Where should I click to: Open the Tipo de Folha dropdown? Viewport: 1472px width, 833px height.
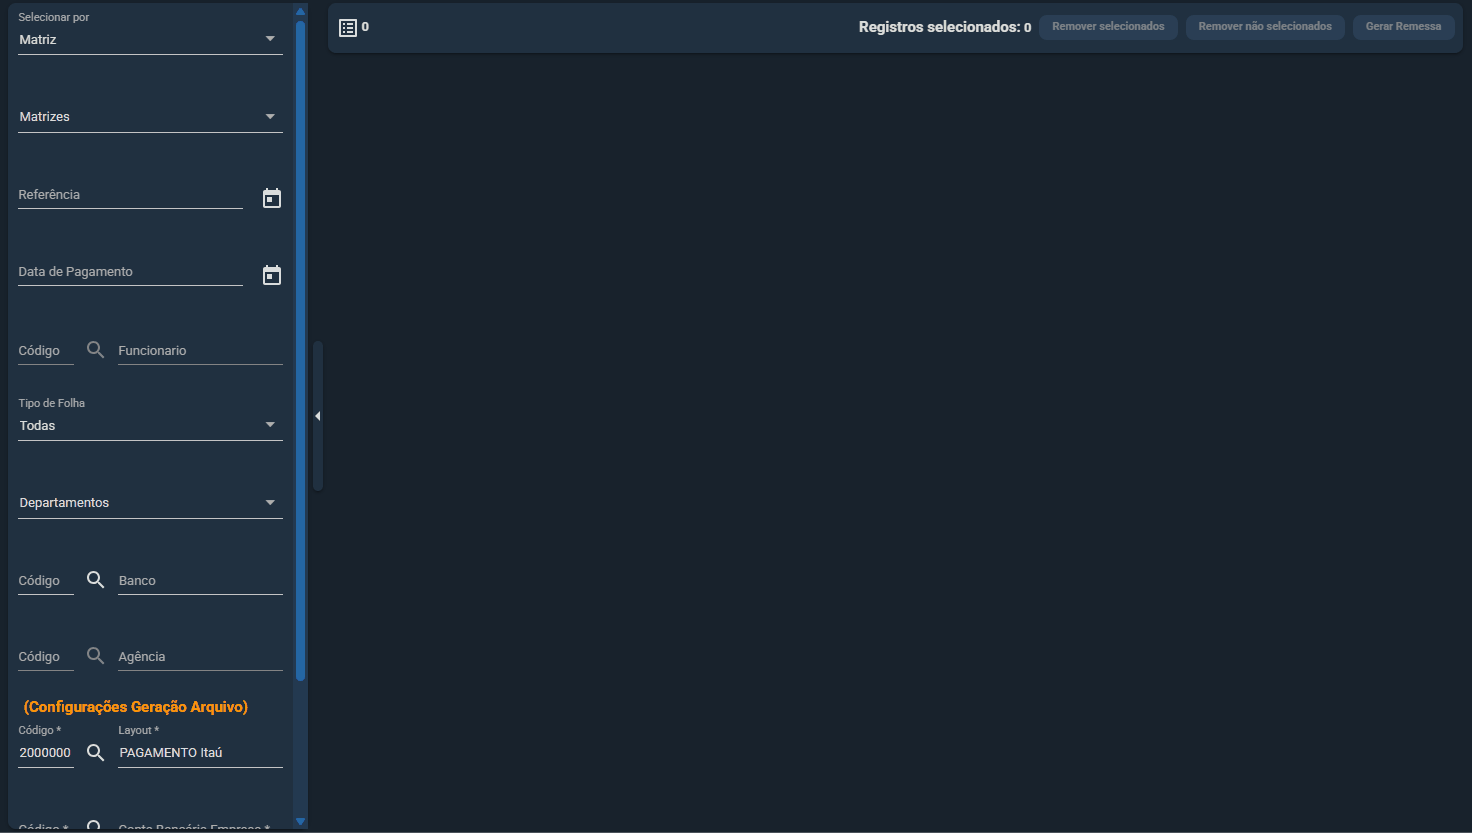(x=150, y=425)
